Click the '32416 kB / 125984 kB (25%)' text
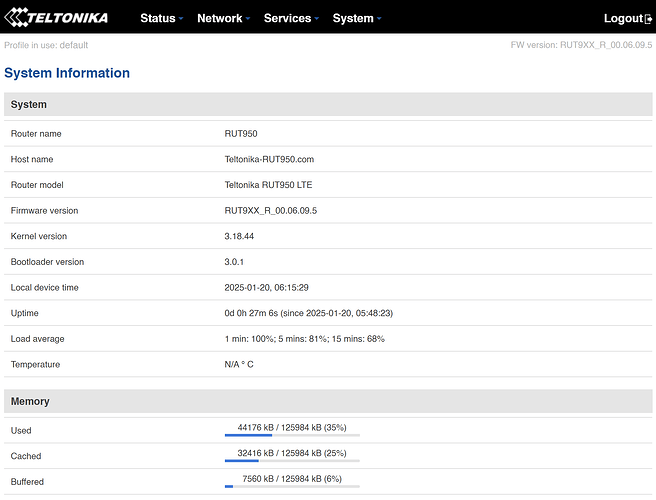The height and width of the screenshot is (500, 656). [x=292, y=453]
